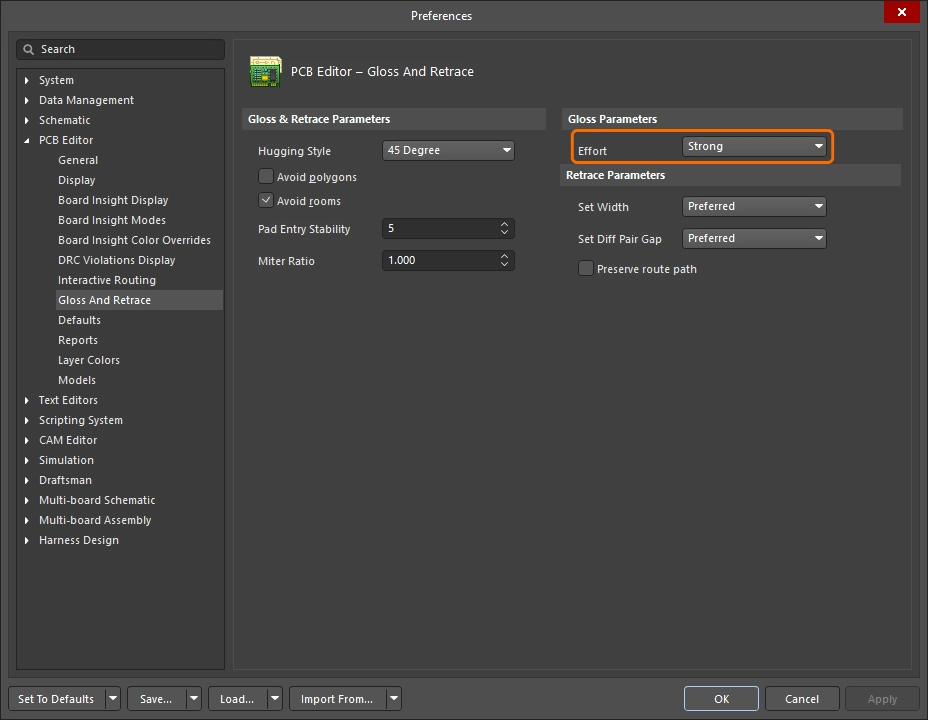Disable the Avoid rooms checkbox
The height and width of the screenshot is (720, 928).
pyautogui.click(x=266, y=200)
